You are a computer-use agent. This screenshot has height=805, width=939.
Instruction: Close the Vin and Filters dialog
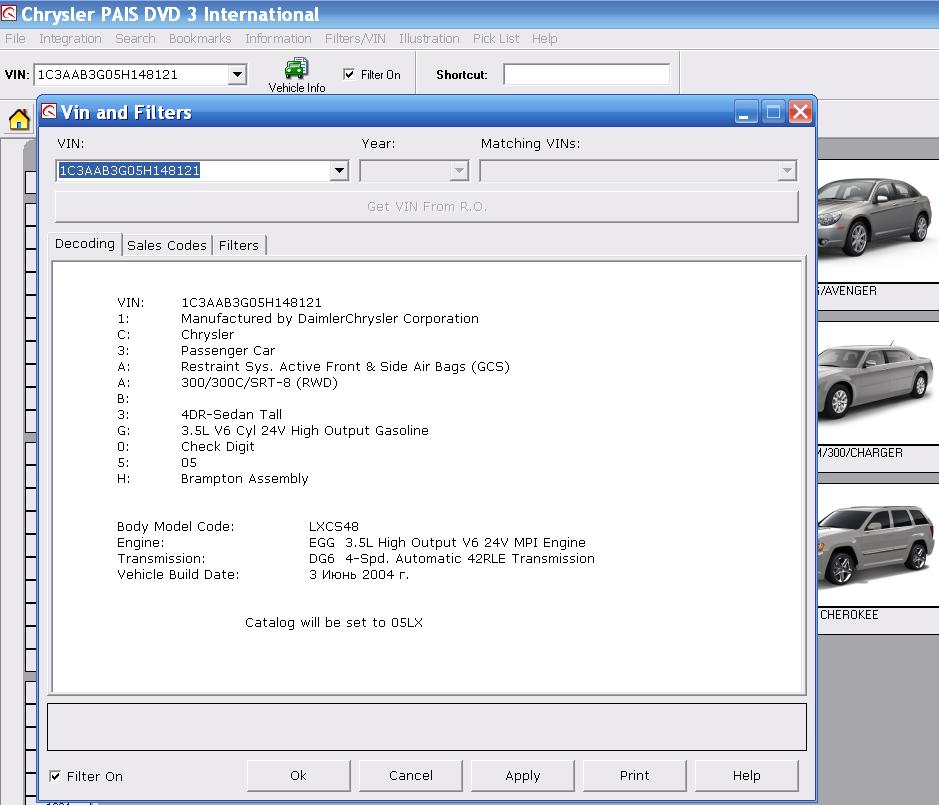click(800, 112)
